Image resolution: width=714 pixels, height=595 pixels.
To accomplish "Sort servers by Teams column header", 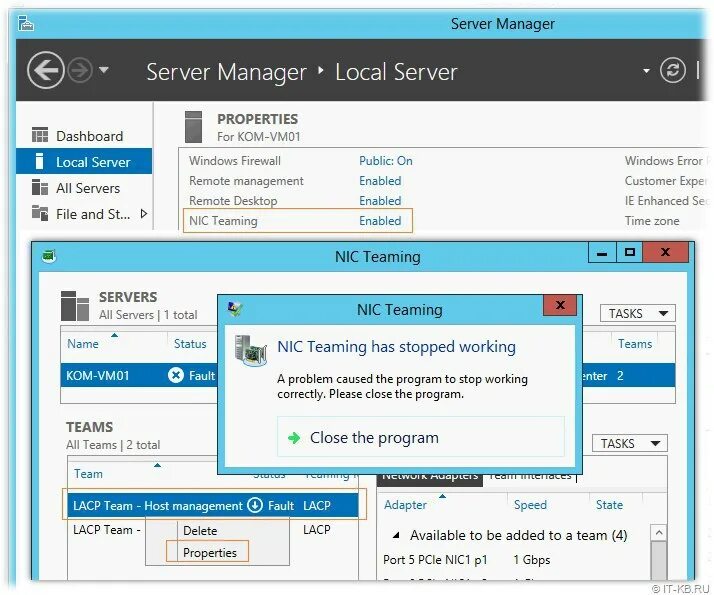I will pos(635,344).
